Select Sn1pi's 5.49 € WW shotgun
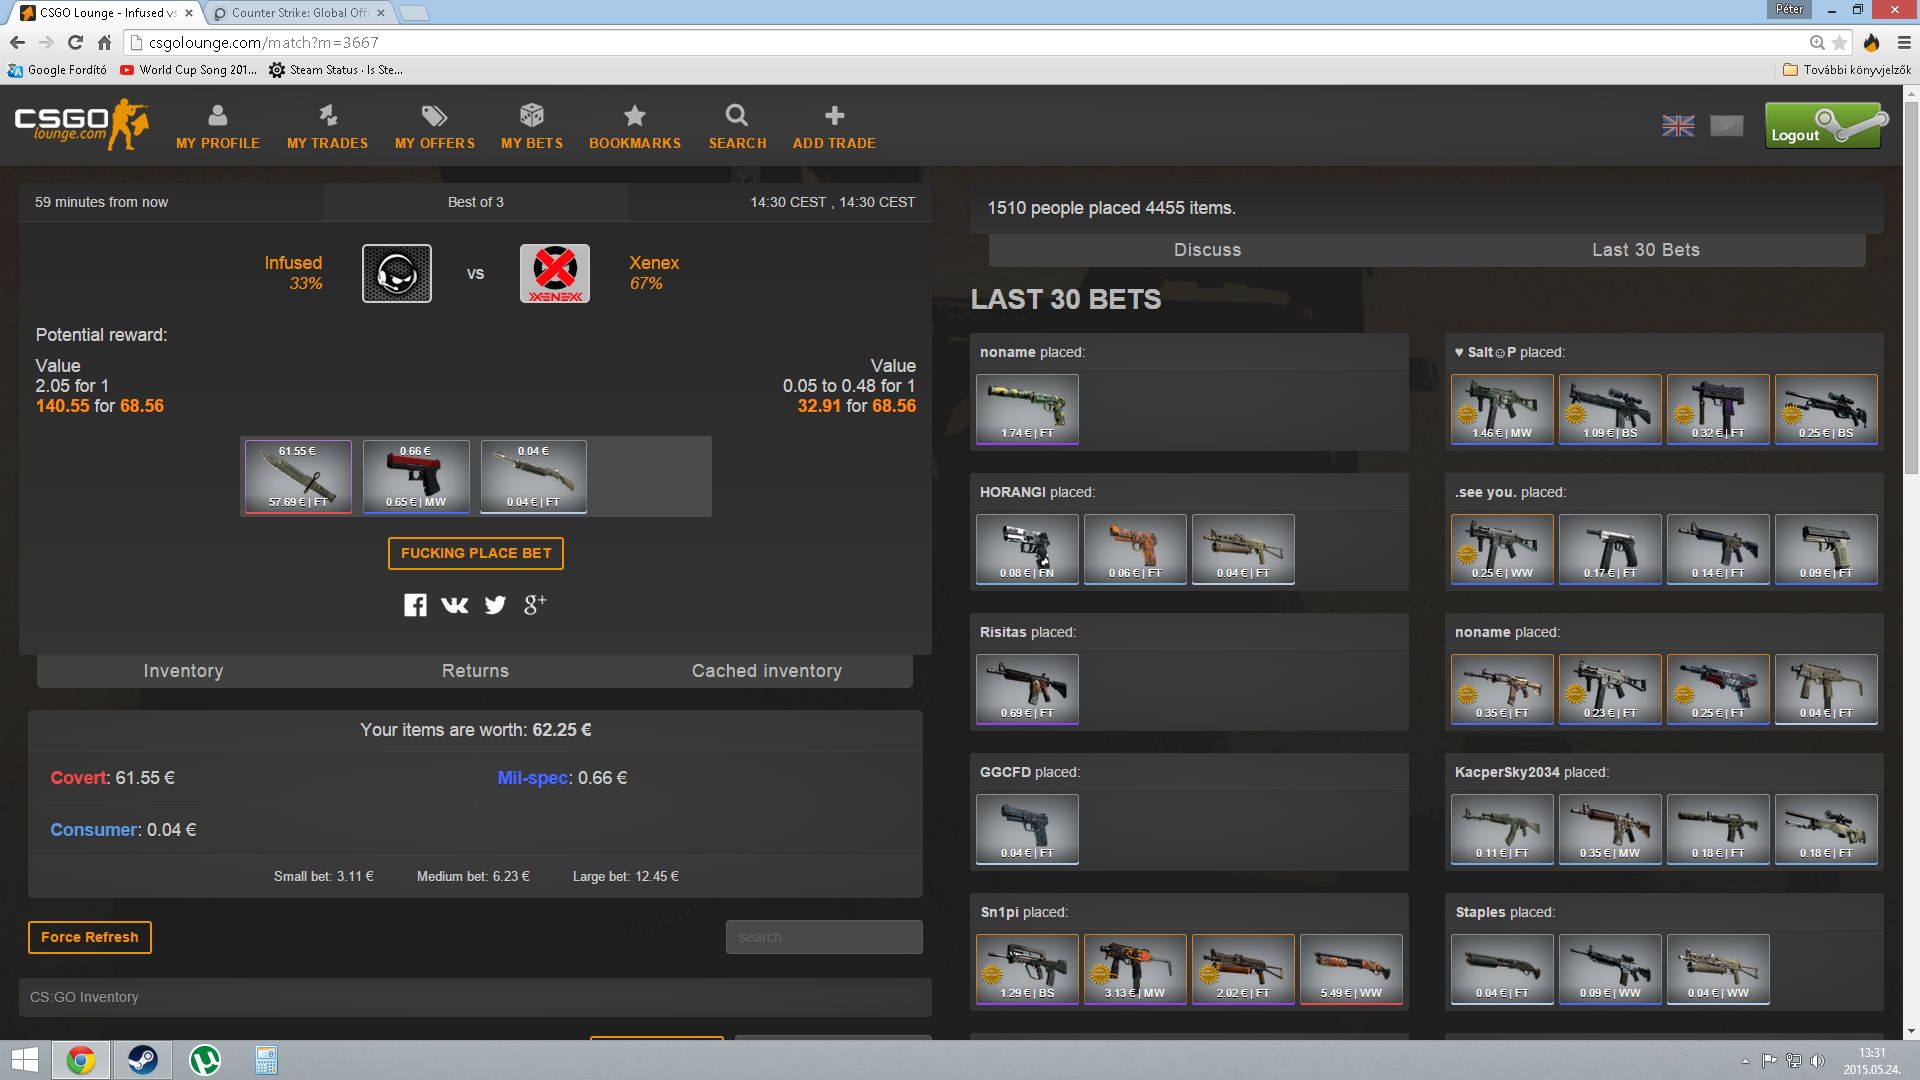Viewport: 1920px width, 1080px height. (x=1351, y=969)
